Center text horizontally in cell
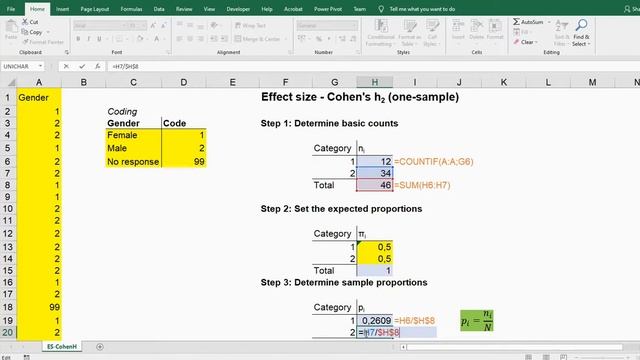Image resolution: width=640 pixels, height=360 pixels. (190, 39)
